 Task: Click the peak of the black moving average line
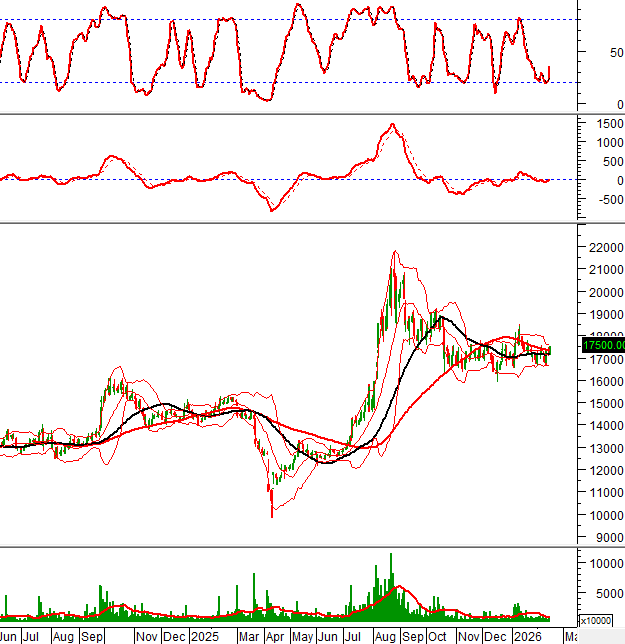tap(440, 318)
